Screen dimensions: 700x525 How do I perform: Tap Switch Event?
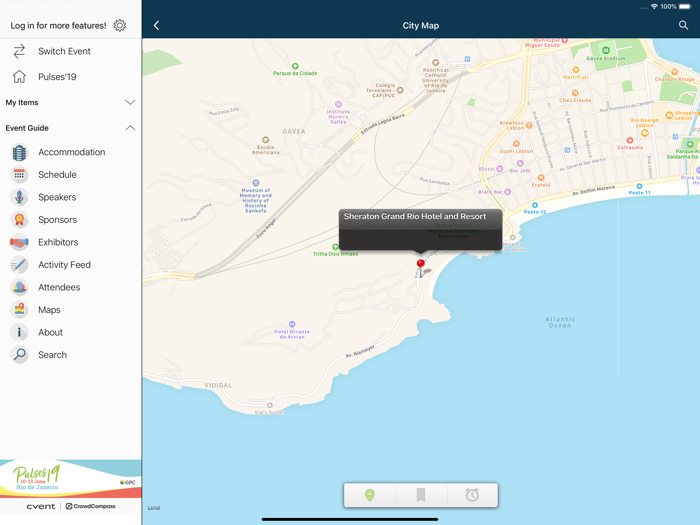[x=64, y=51]
